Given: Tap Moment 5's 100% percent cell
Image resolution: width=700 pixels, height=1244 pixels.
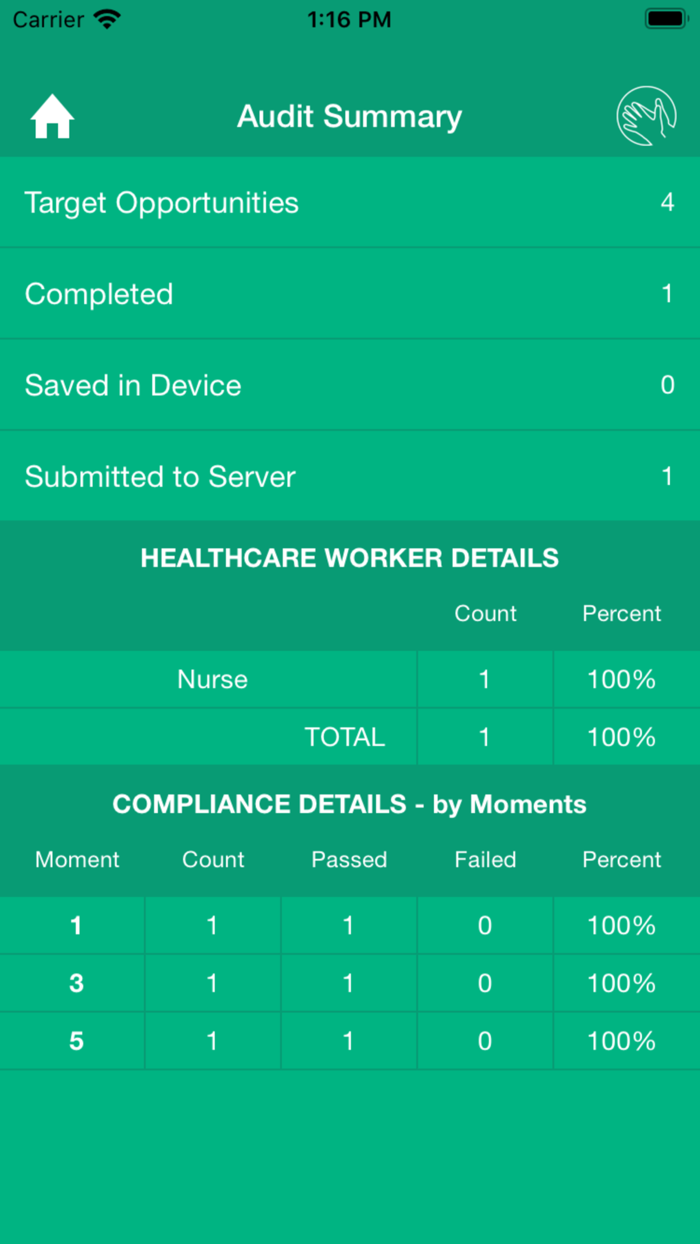Looking at the screenshot, I should pyautogui.click(x=621, y=1040).
